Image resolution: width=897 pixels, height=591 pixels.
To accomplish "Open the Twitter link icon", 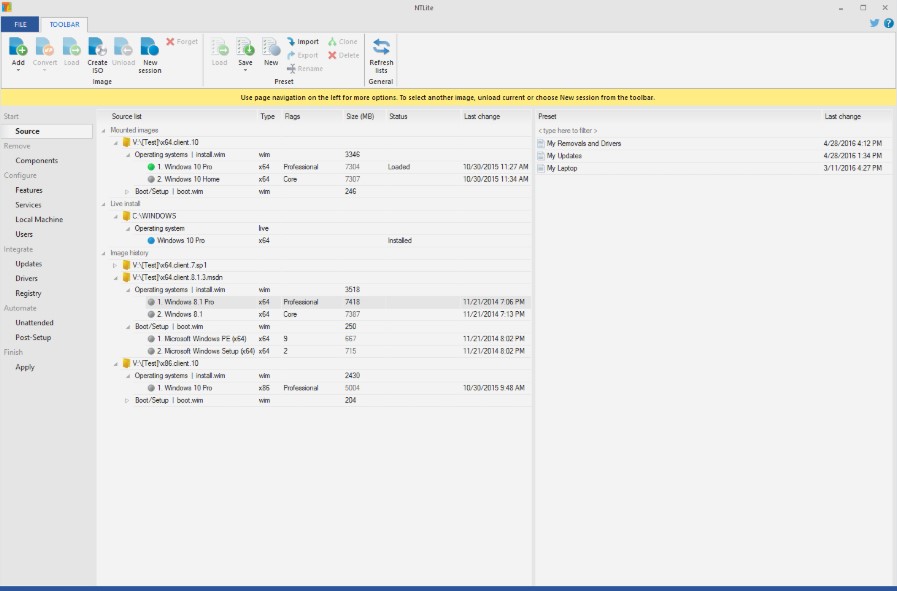I will coord(874,23).
